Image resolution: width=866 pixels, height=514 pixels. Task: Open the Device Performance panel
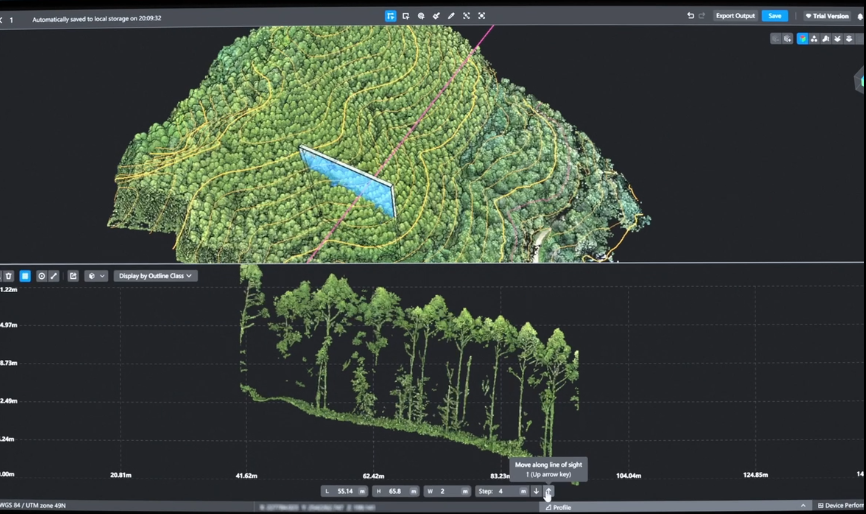coord(840,506)
